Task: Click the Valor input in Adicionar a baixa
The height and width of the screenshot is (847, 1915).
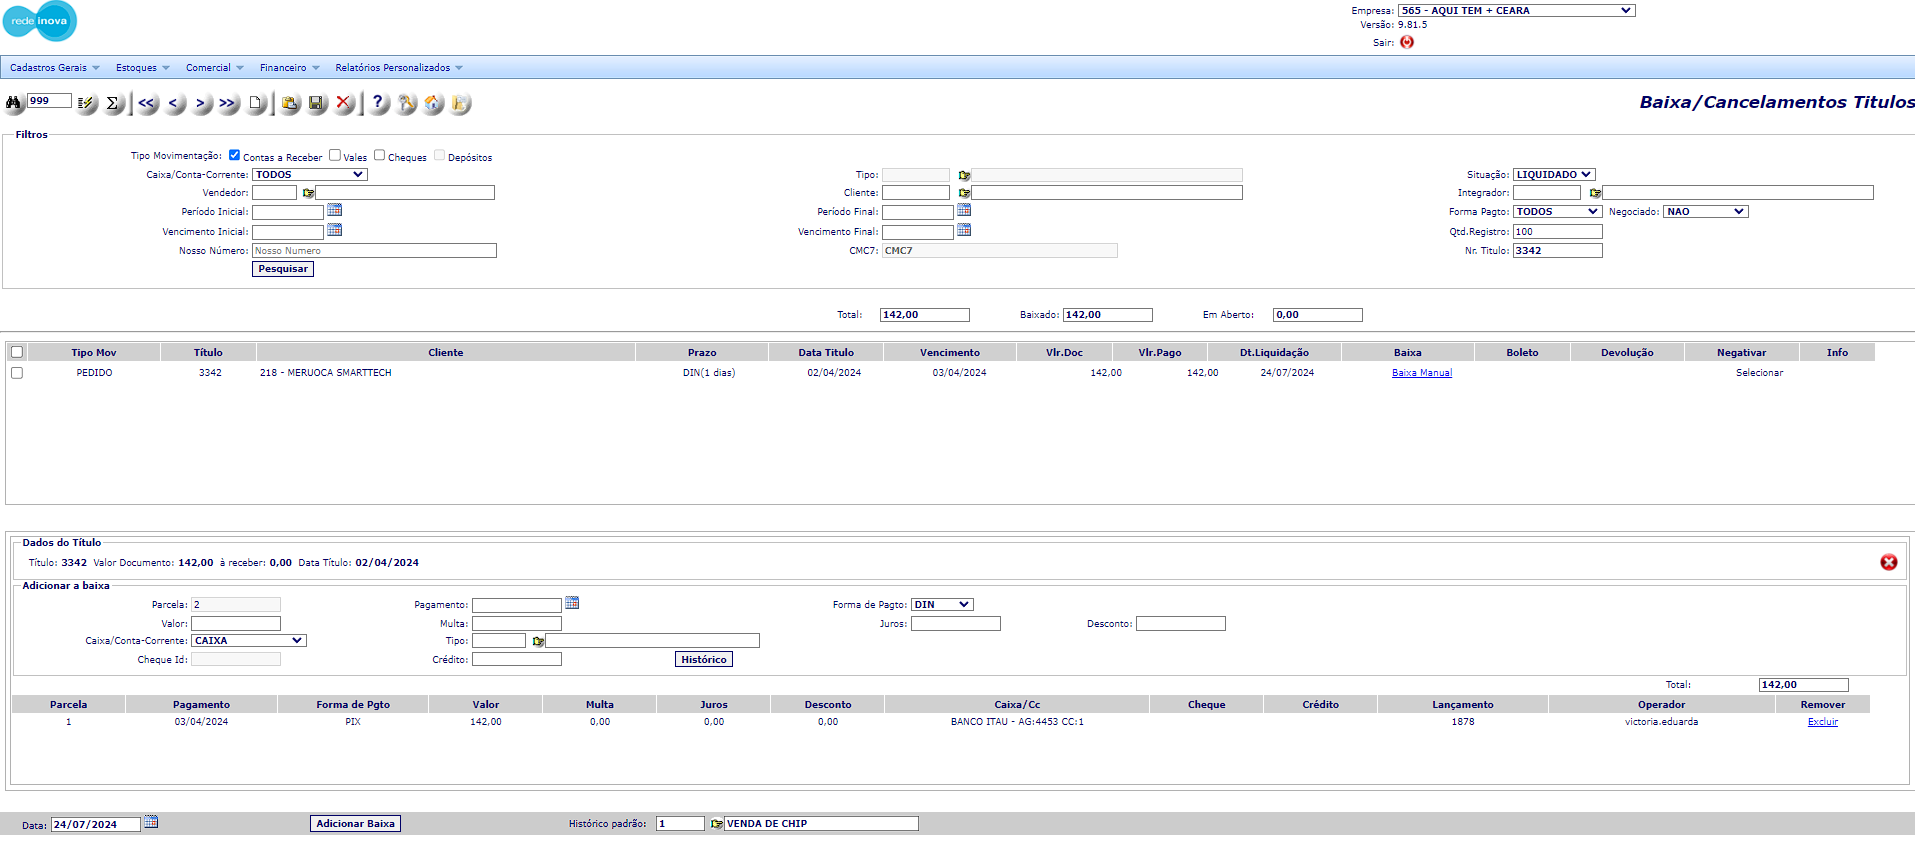Action: [x=236, y=624]
